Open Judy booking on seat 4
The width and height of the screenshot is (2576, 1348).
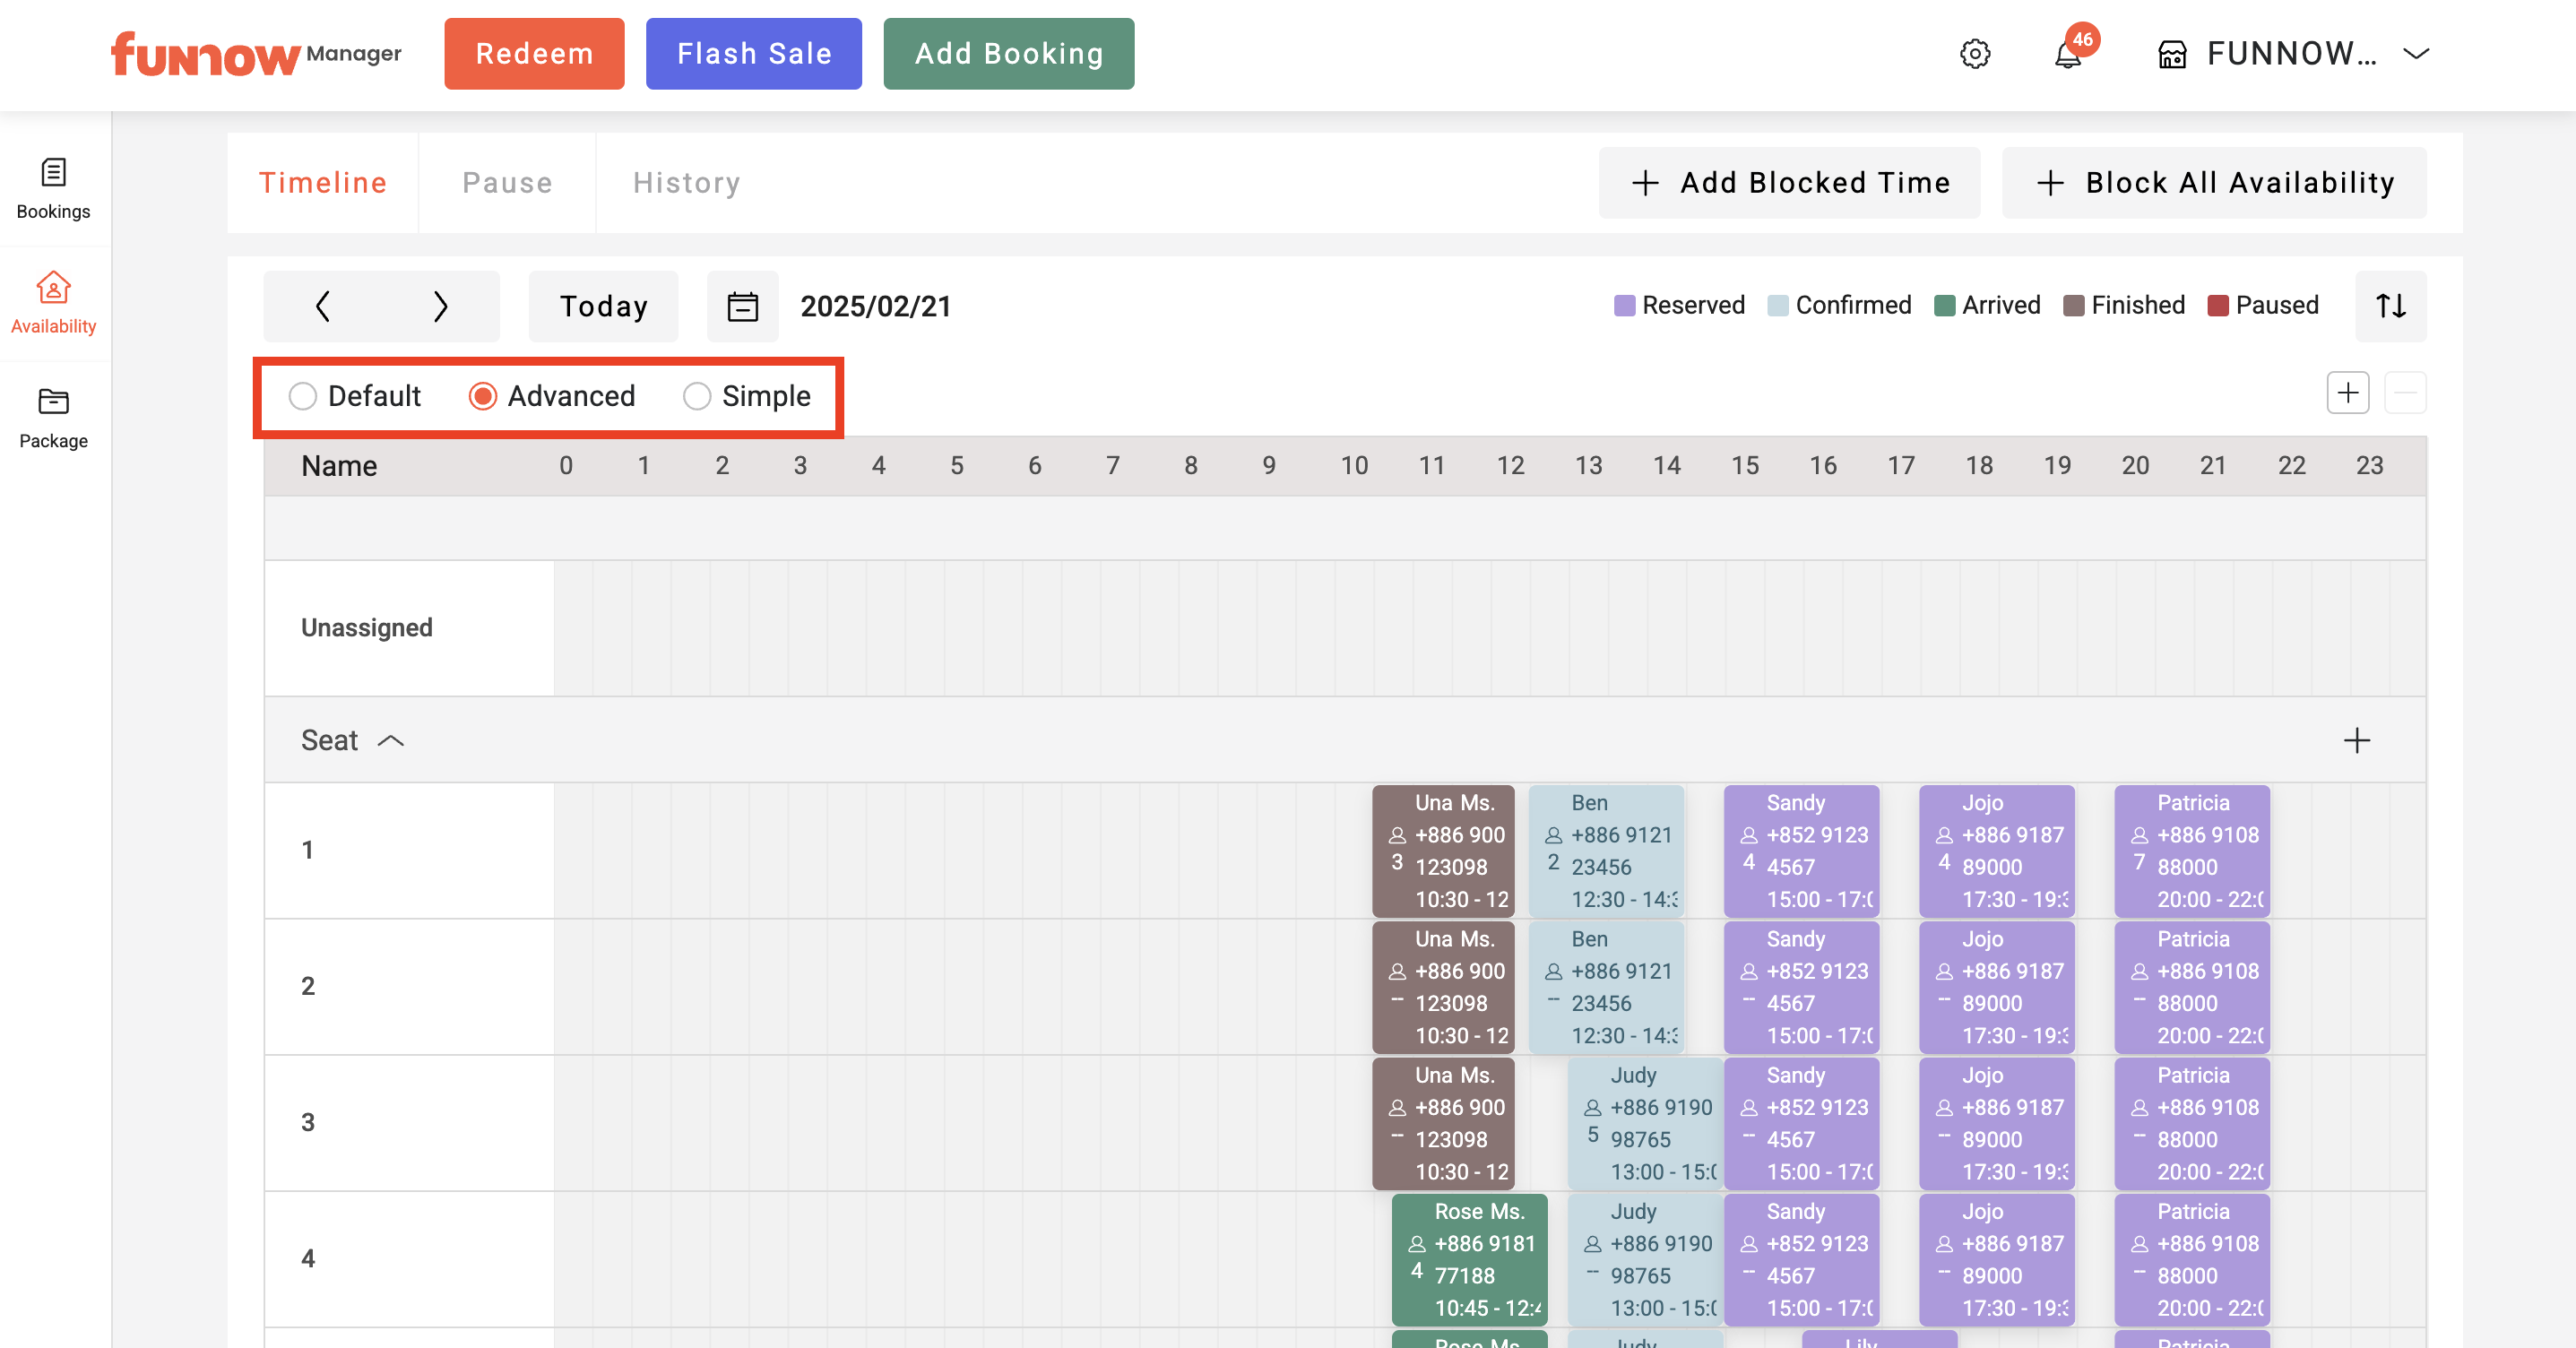tap(1645, 1259)
